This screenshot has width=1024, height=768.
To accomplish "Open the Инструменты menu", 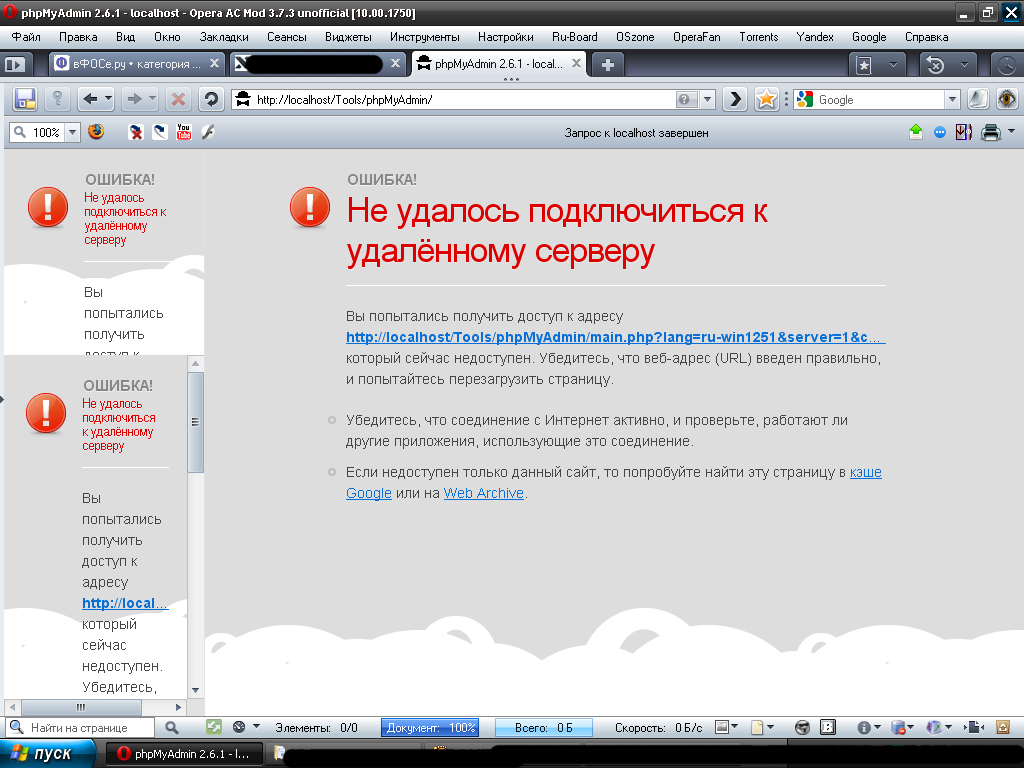I will [x=425, y=37].
